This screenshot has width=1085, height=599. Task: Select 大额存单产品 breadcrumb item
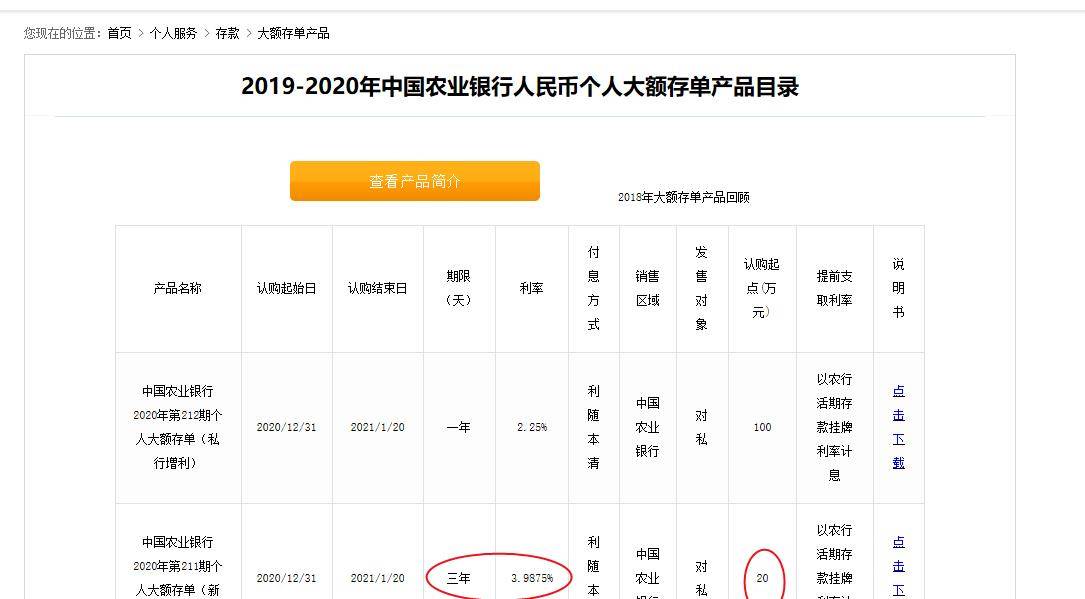[293, 33]
